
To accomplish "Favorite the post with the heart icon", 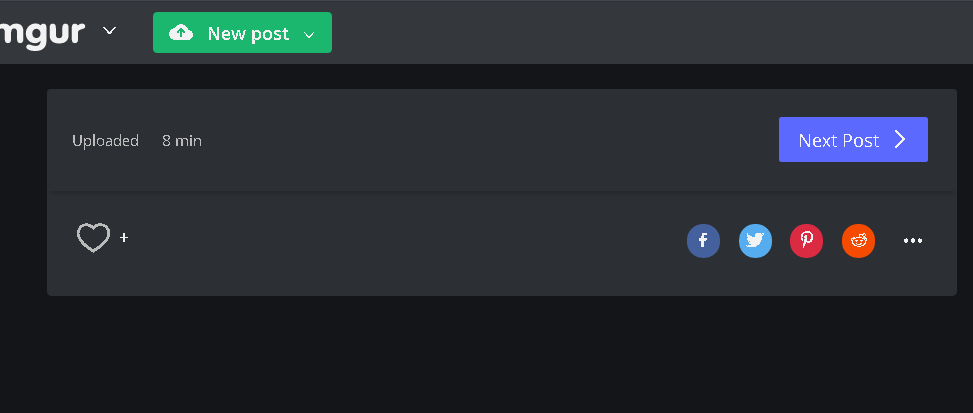I will click(93, 238).
